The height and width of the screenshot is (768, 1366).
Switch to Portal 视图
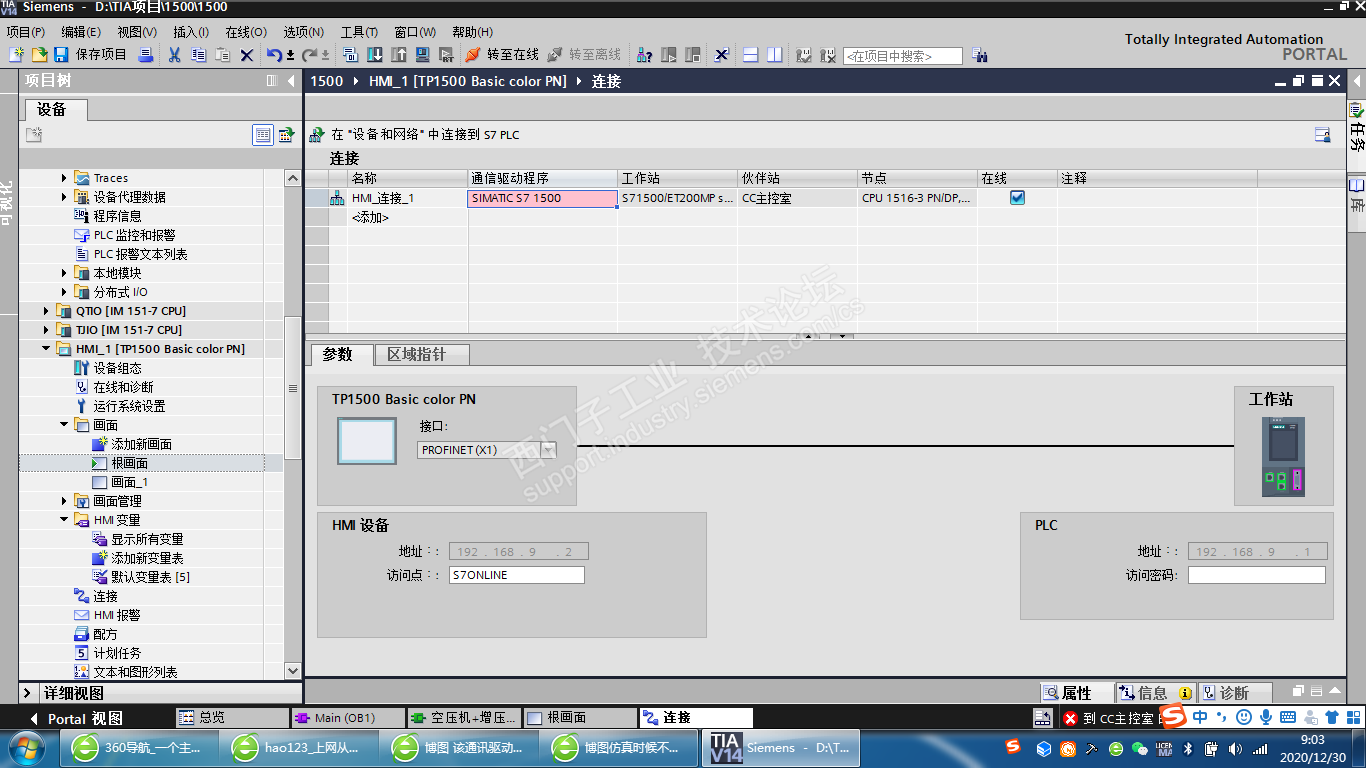(75, 718)
